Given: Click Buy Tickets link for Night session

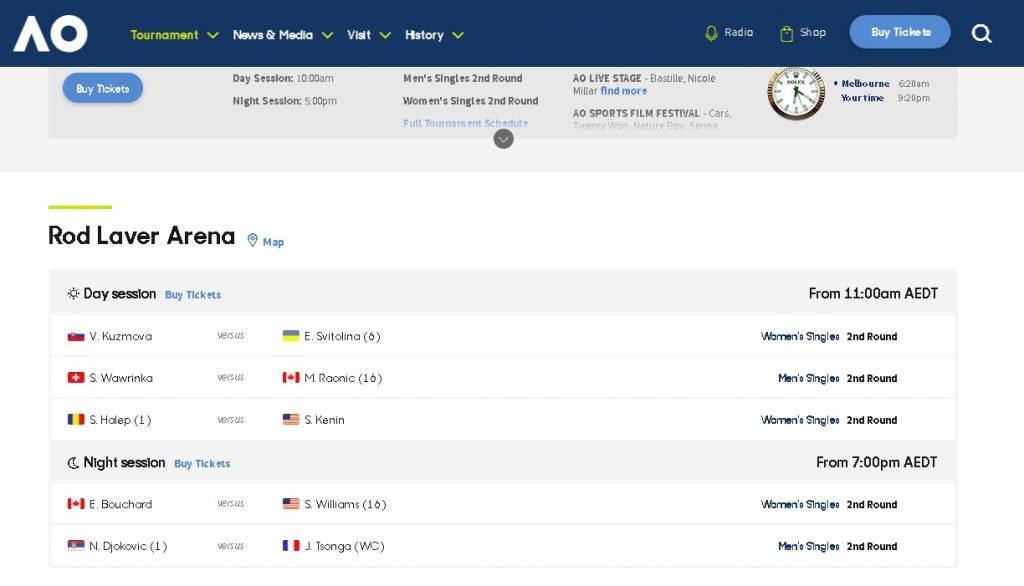Looking at the screenshot, I should 202,463.
